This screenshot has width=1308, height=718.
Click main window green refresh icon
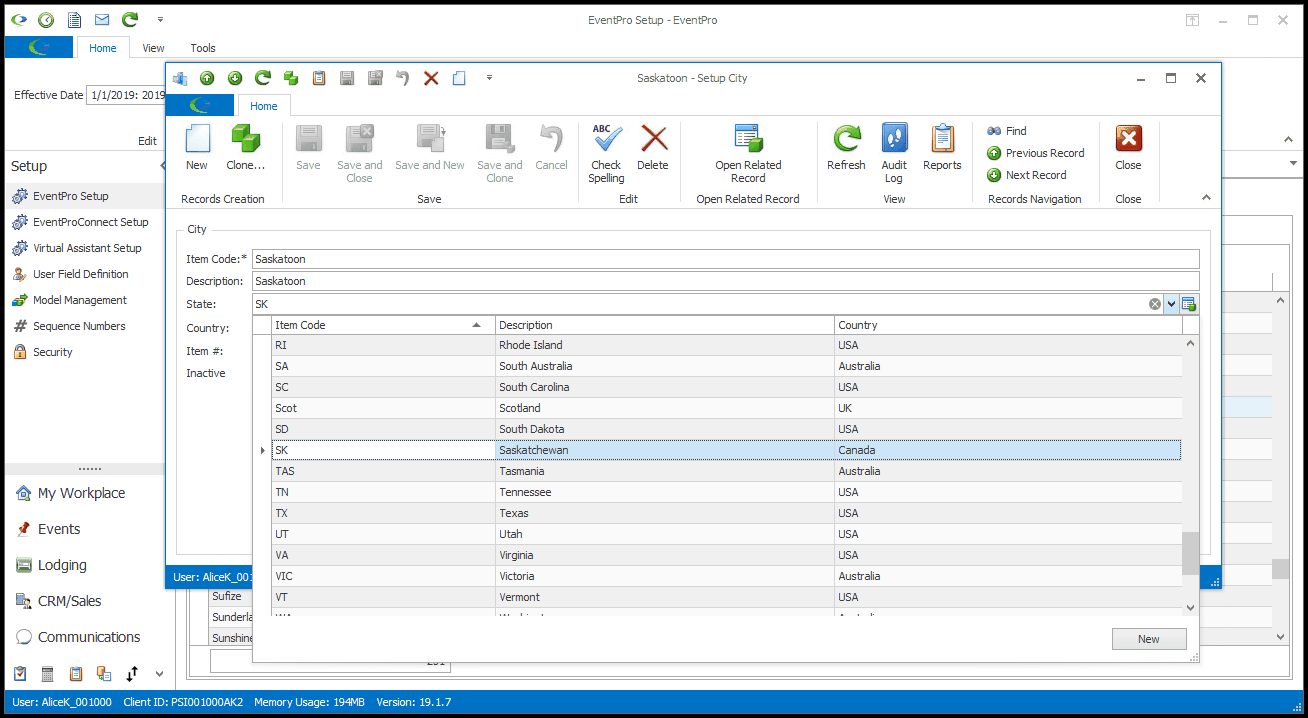click(130, 20)
